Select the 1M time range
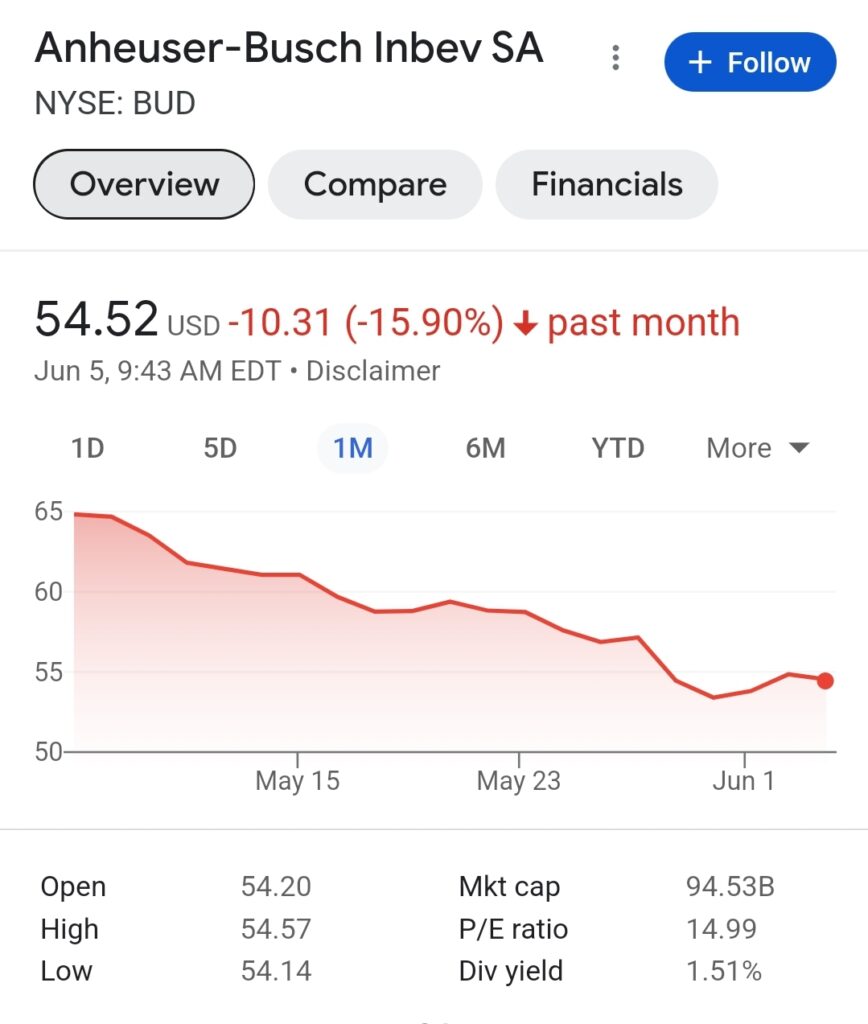The image size is (868, 1024). (353, 448)
